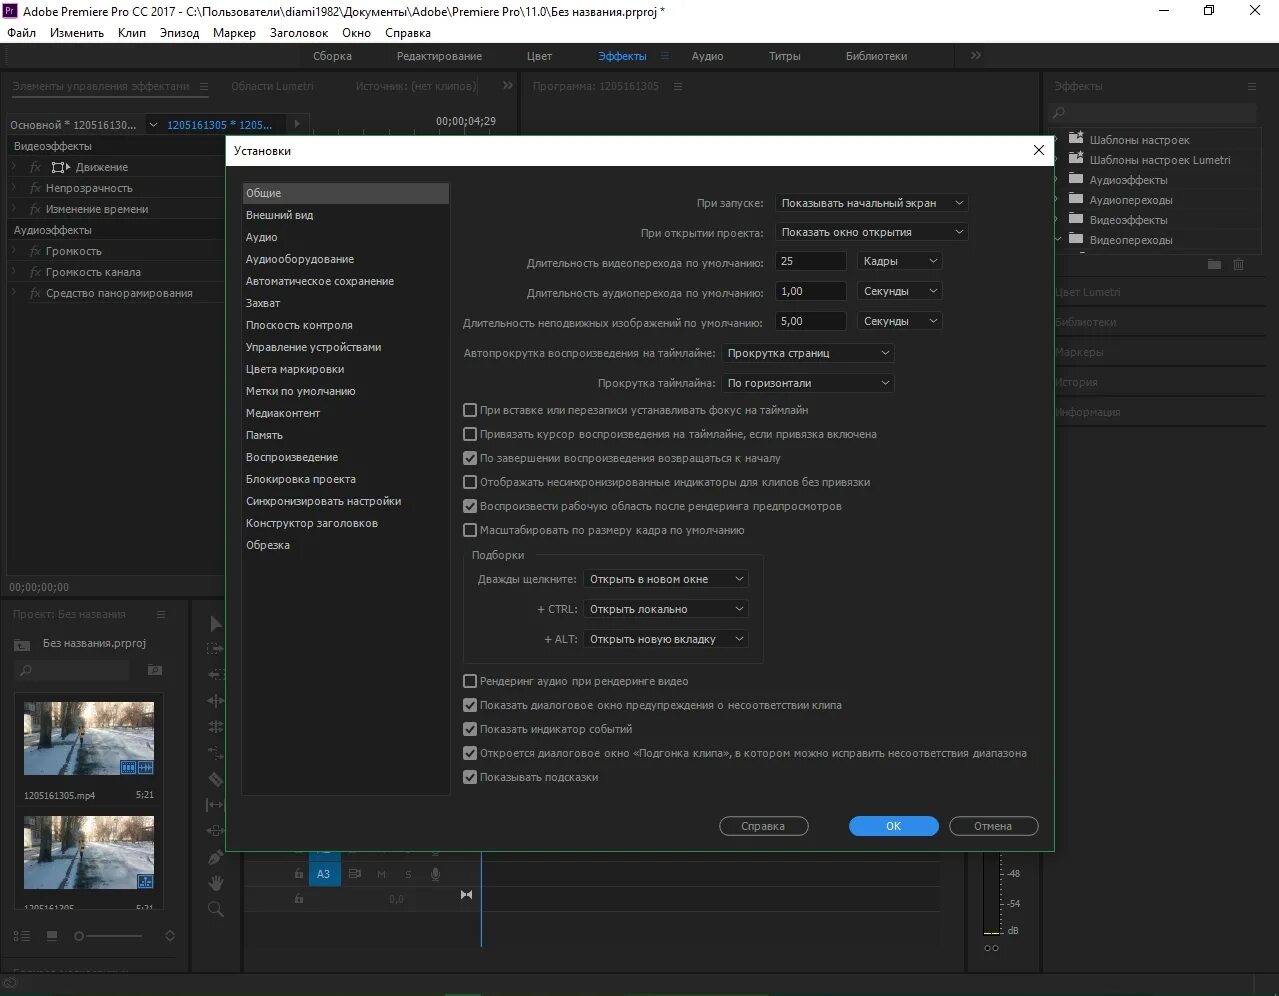Enable Рендеринг аудио при рендеринге видео

[x=470, y=681]
